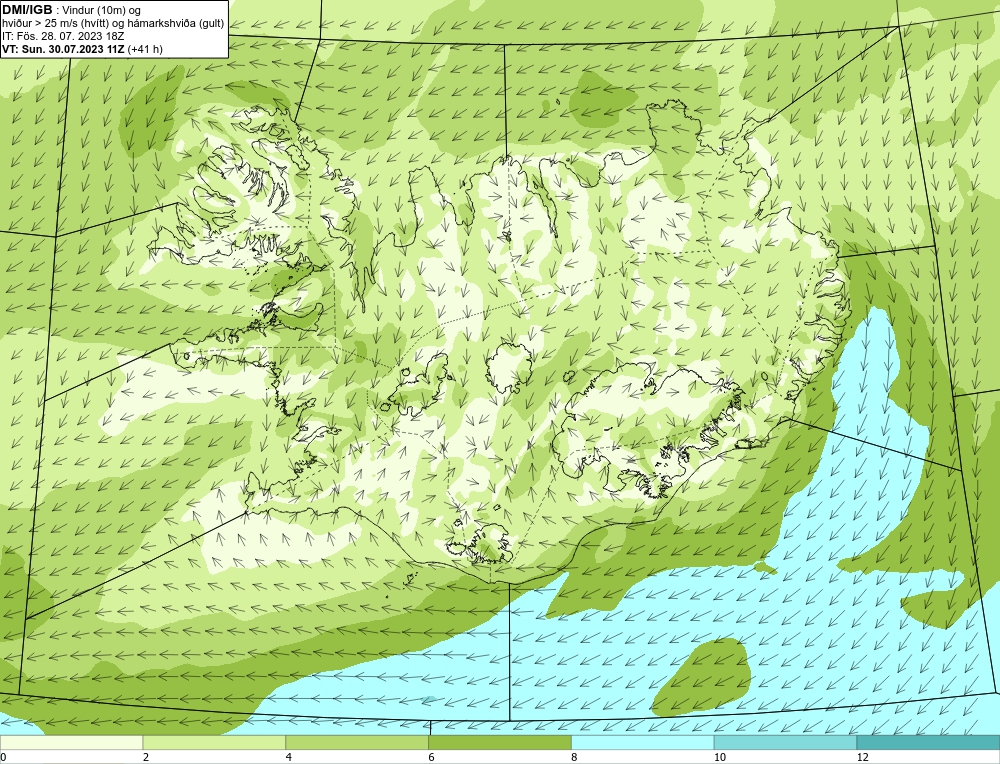Click the legend label '6'
This screenshot has height=764, width=1000.
(432, 758)
